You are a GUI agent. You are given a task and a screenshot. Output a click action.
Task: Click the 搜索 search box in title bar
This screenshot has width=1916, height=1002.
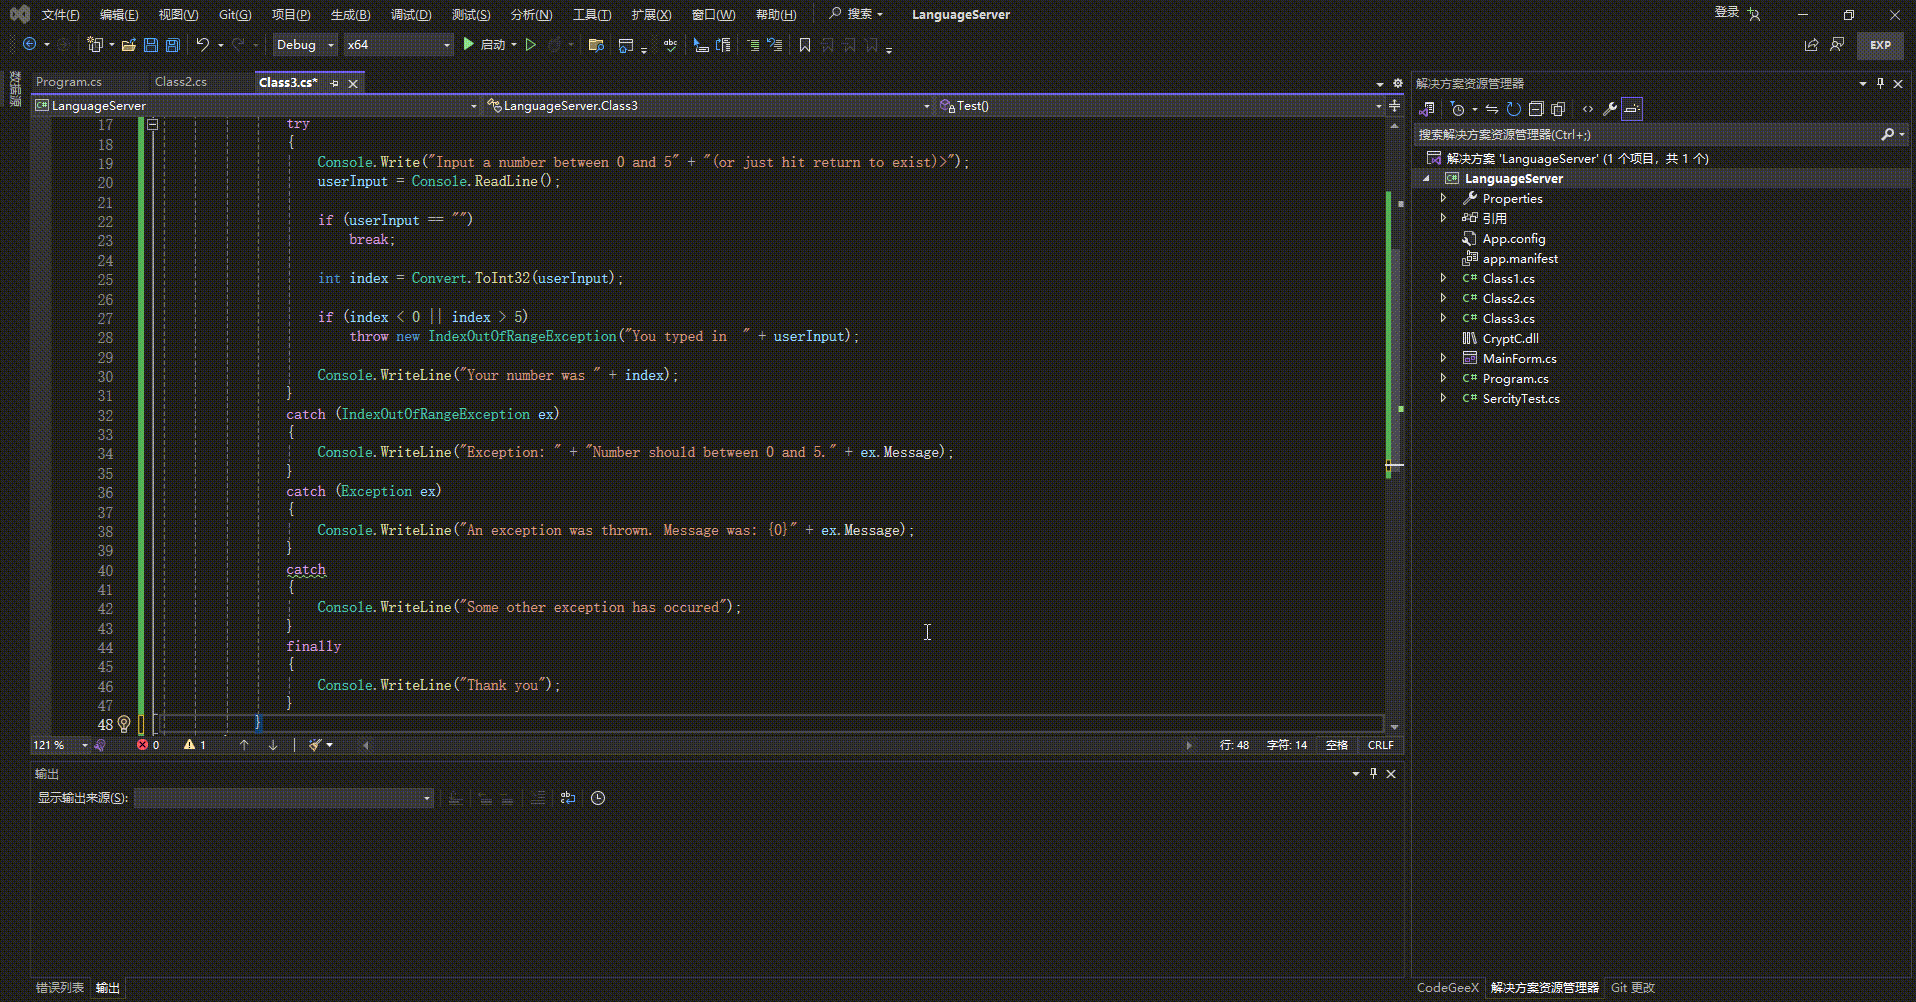click(857, 14)
